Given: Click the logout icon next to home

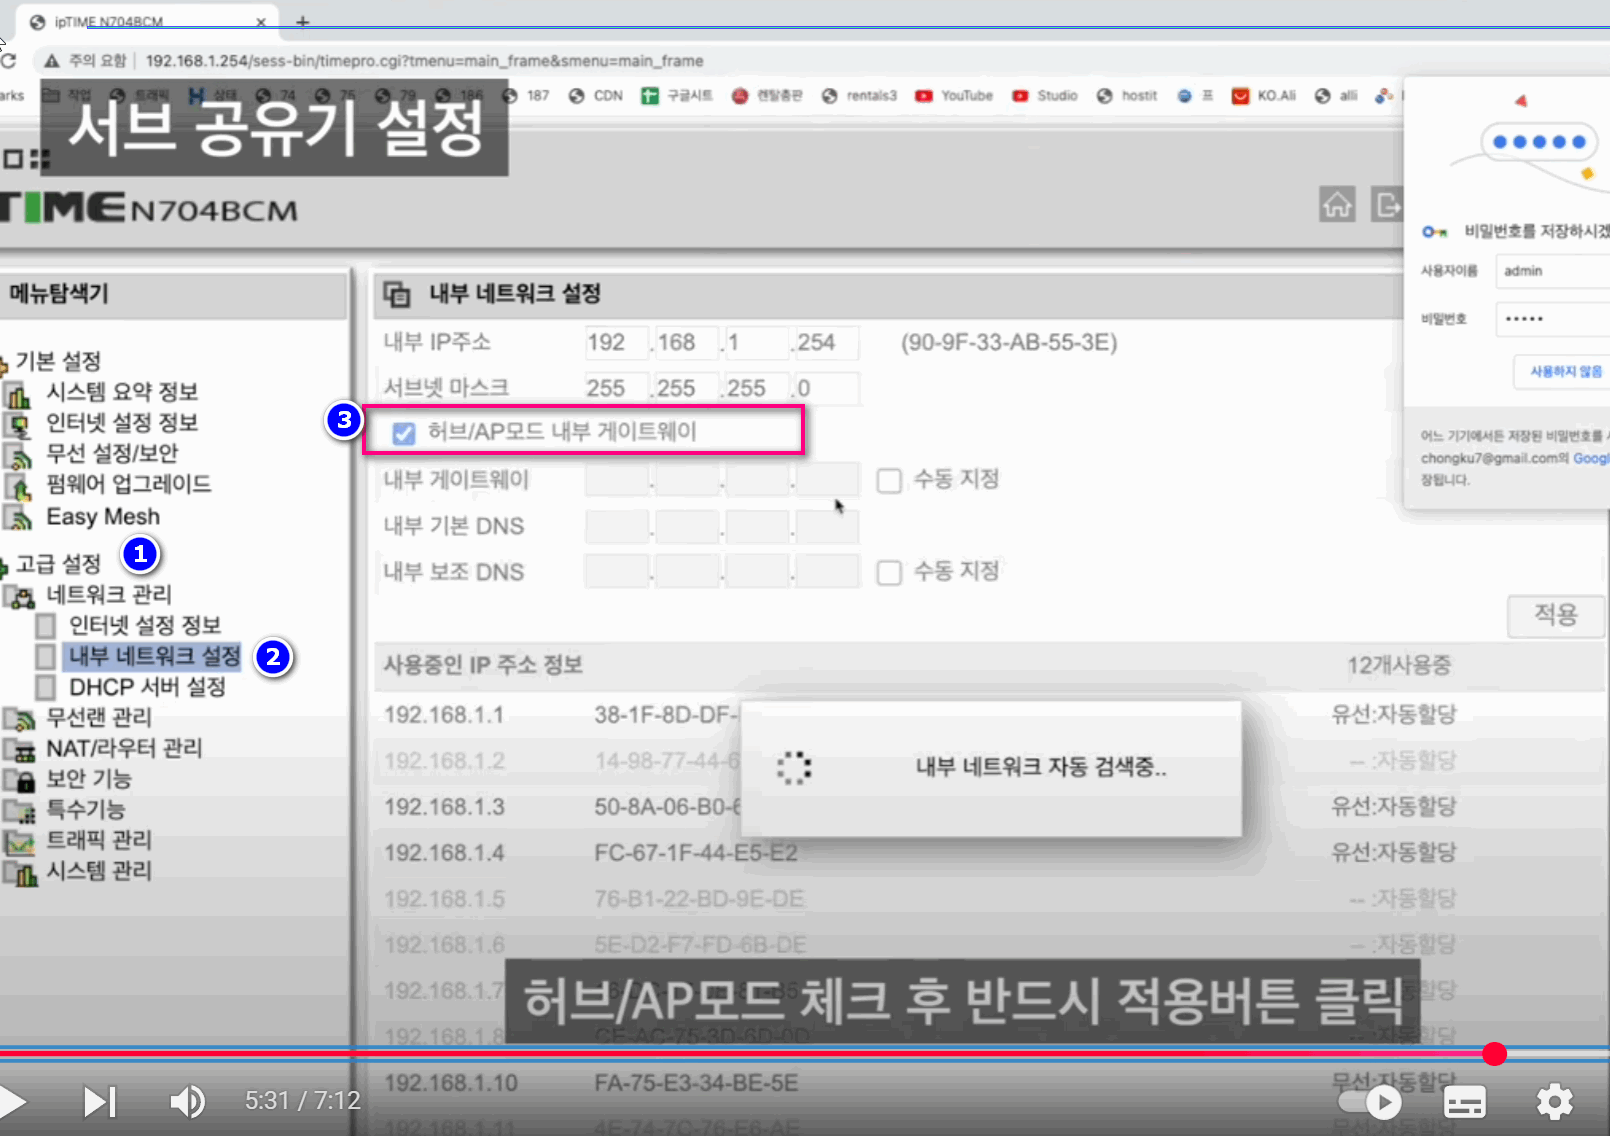Looking at the screenshot, I should [x=1386, y=204].
